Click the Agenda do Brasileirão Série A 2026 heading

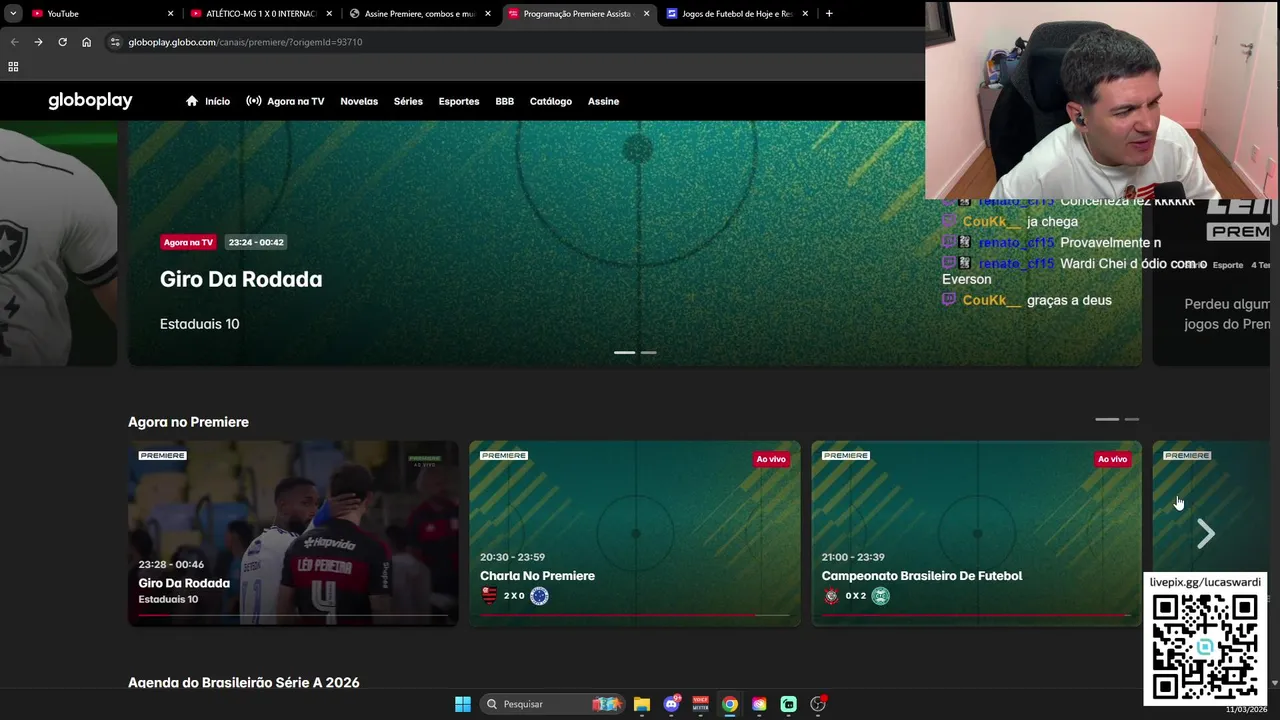(243, 682)
